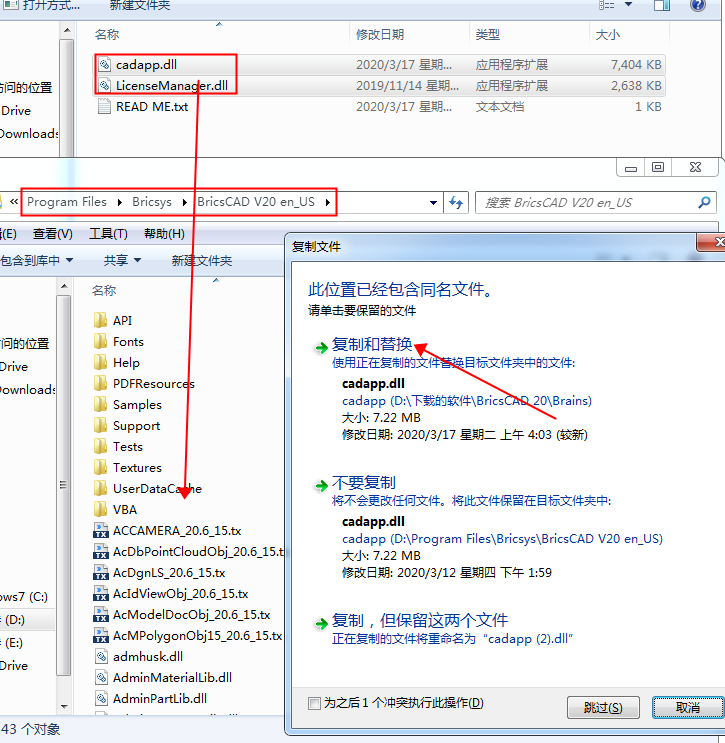Click 新建文件夹 in lower window toolbar
Screen dimensions: 725x743
pyautogui.click(x=202, y=260)
